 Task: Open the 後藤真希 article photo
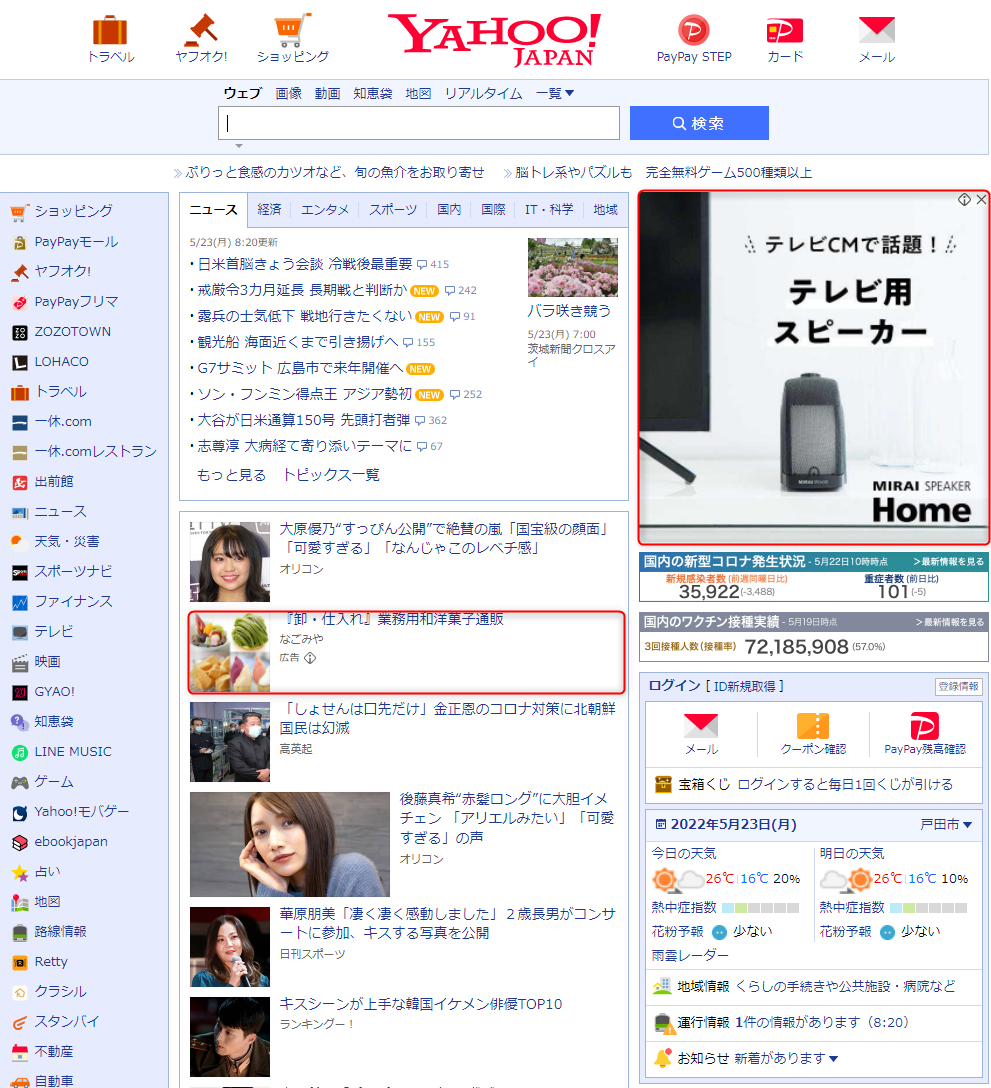click(289, 844)
